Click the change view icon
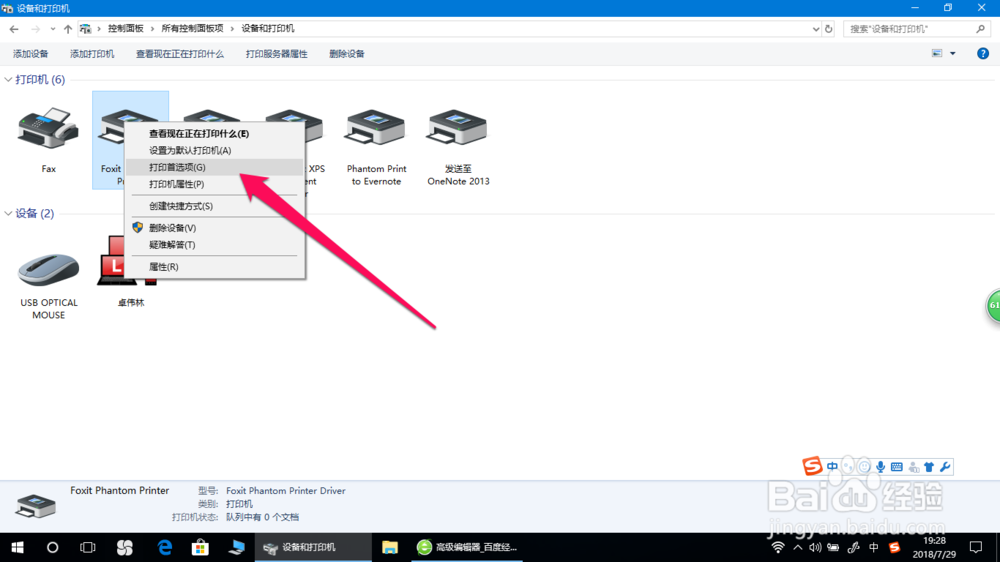Image resolution: width=1000 pixels, height=562 pixels. tap(937, 54)
